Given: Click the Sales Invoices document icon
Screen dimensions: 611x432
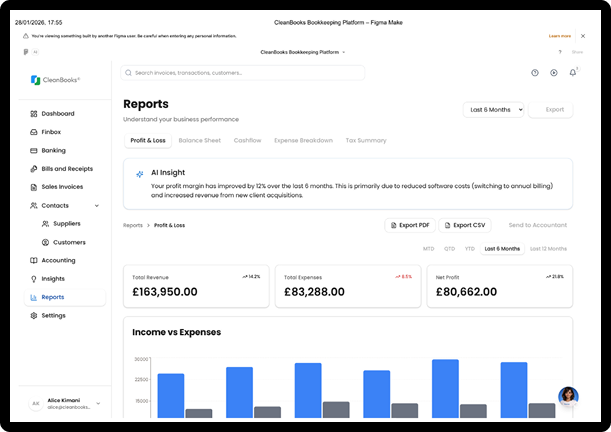Looking at the screenshot, I should pos(33,186).
